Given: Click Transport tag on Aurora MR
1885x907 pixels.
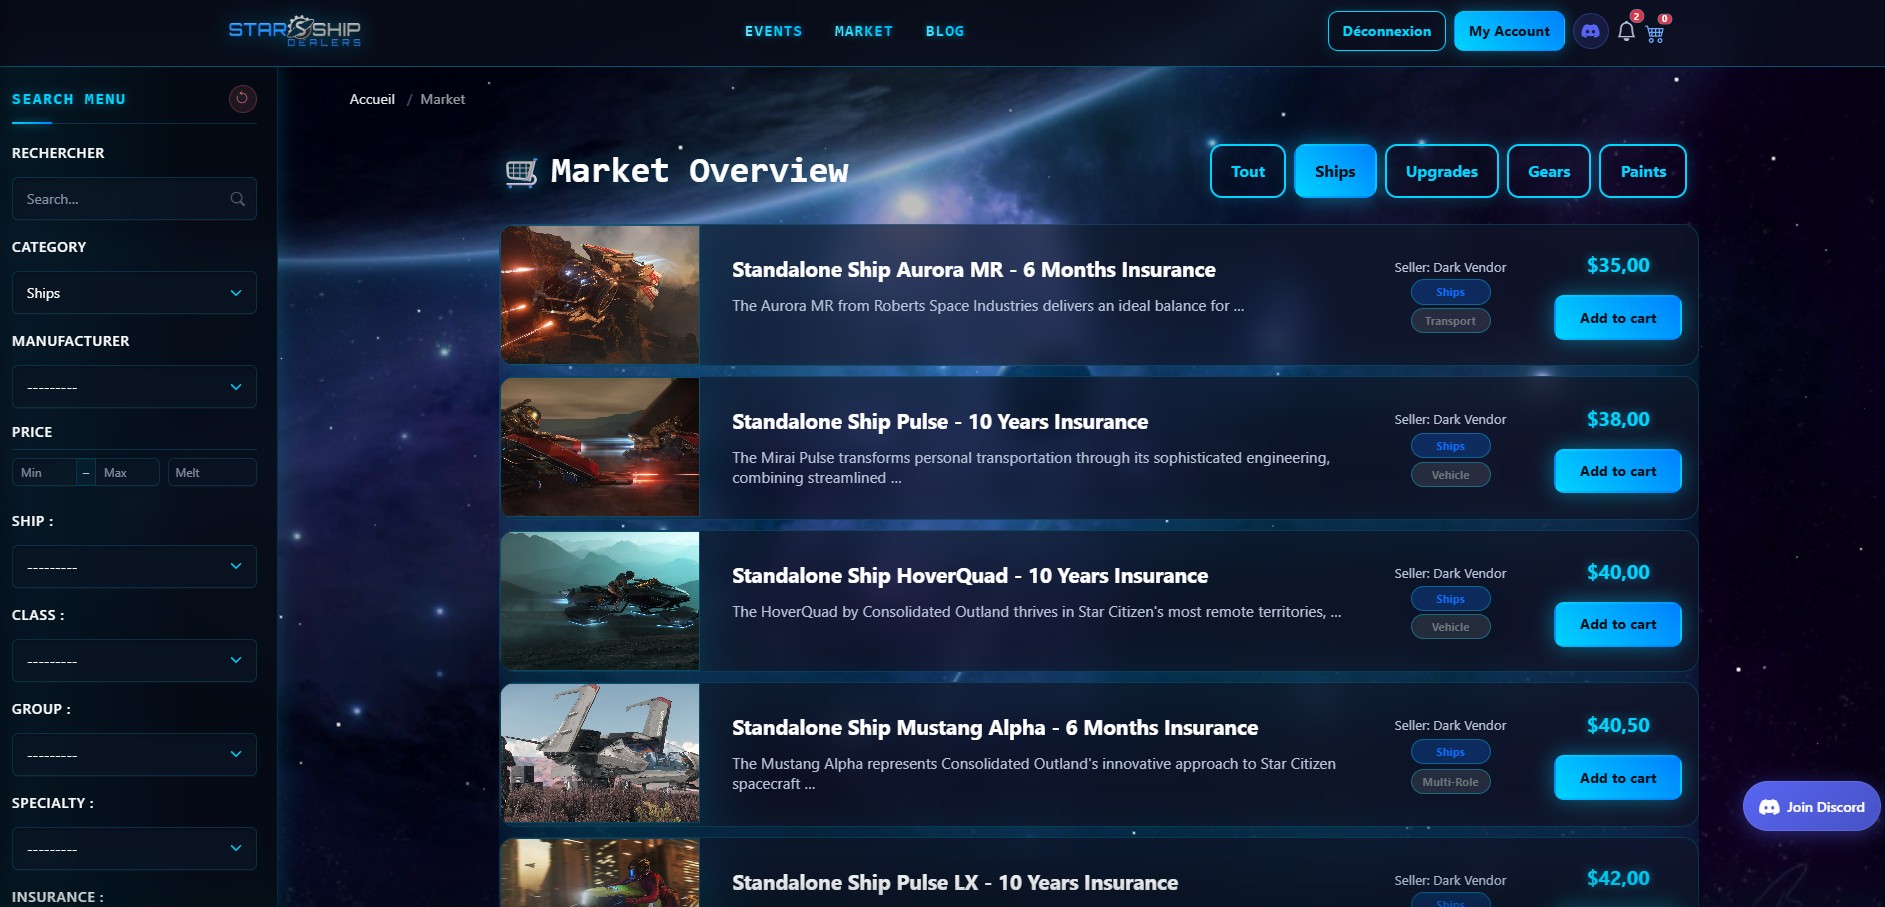Looking at the screenshot, I should 1450,321.
